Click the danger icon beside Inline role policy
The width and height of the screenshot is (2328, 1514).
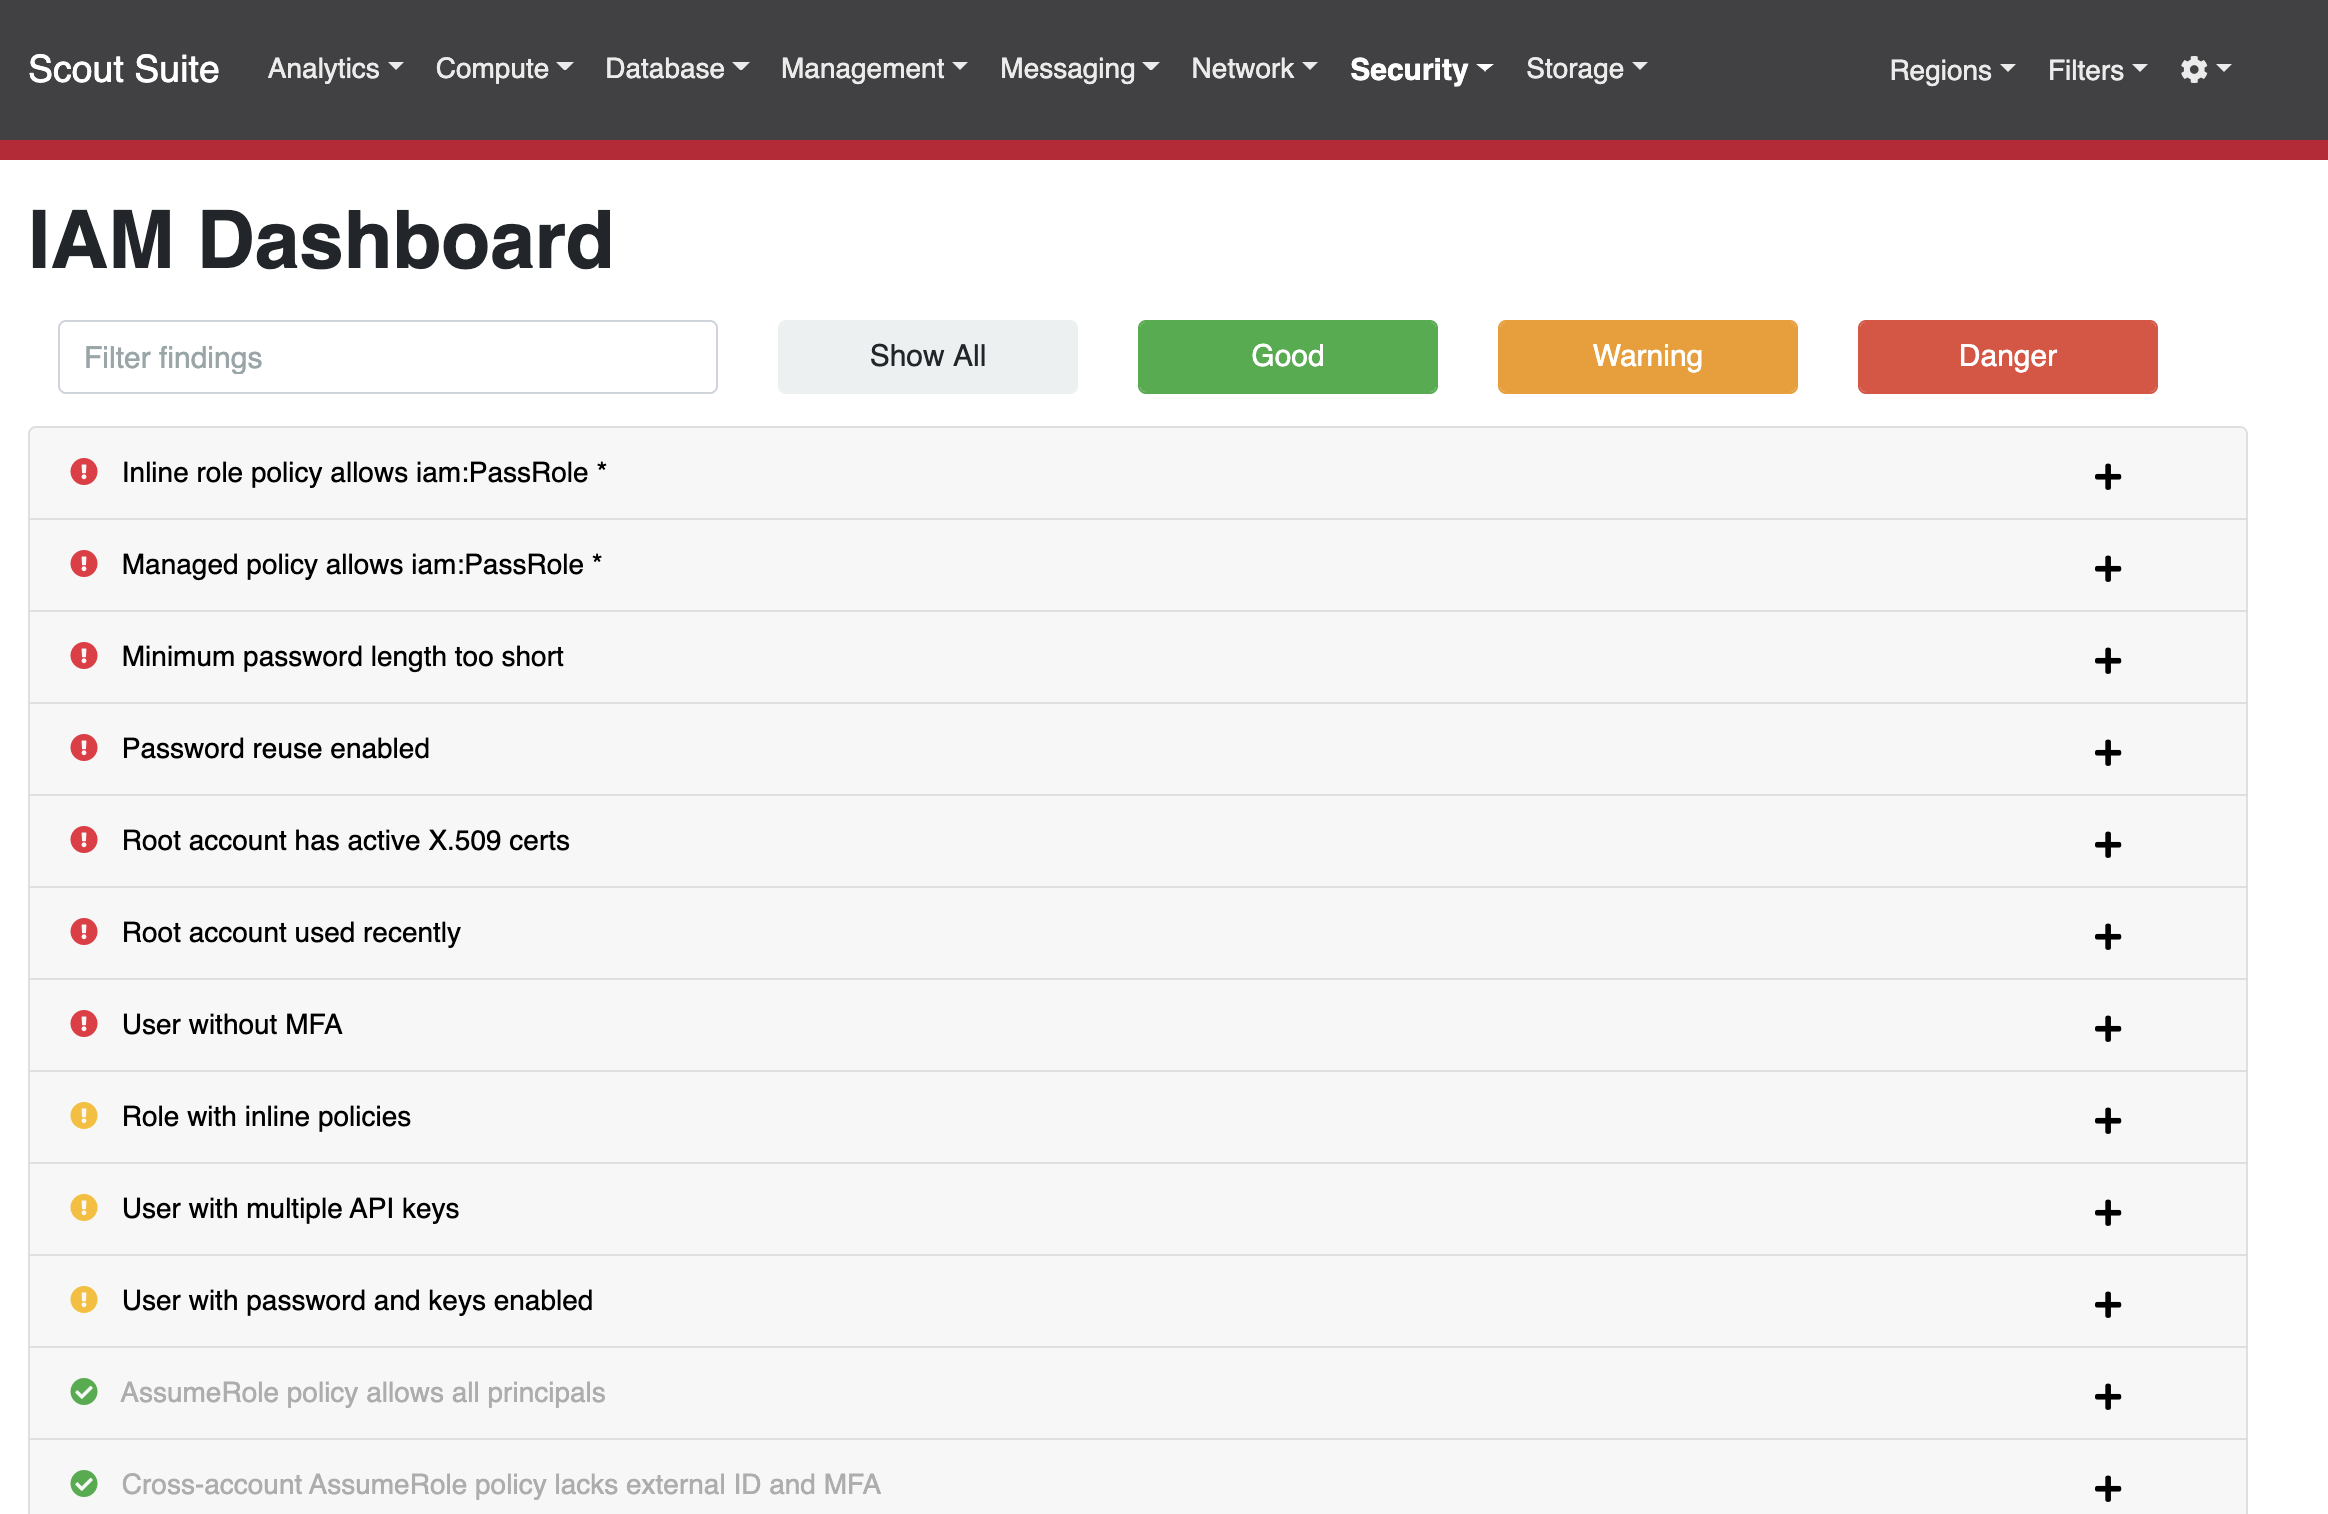pos(84,472)
